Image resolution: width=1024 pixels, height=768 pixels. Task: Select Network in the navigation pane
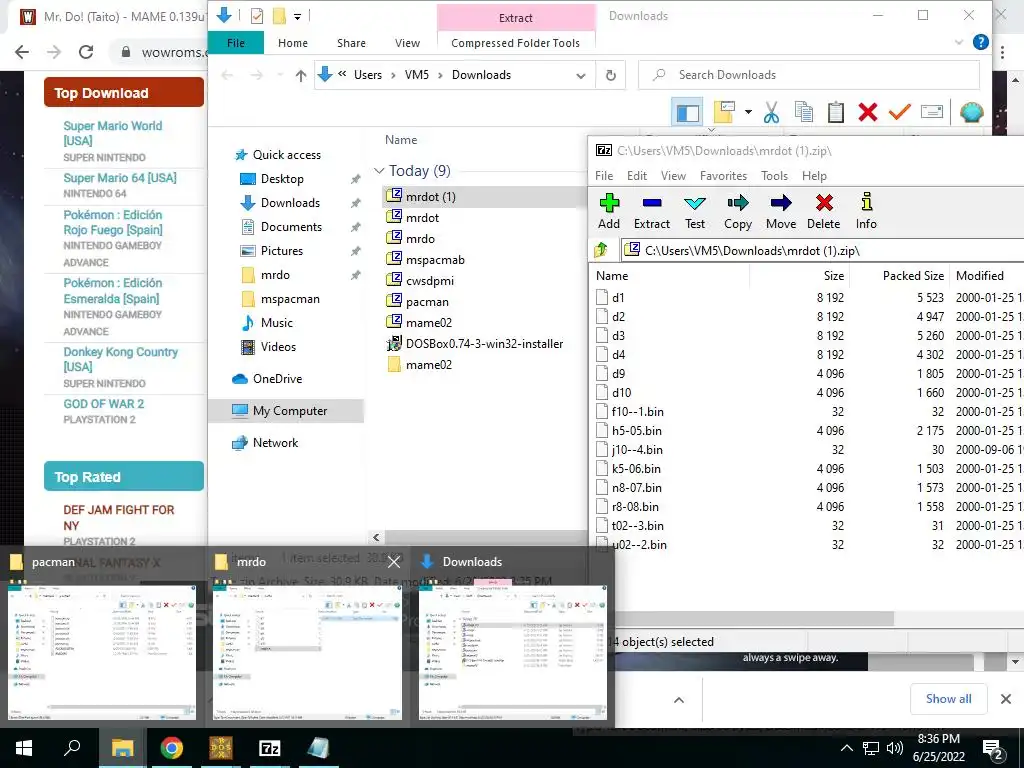click(x=275, y=443)
